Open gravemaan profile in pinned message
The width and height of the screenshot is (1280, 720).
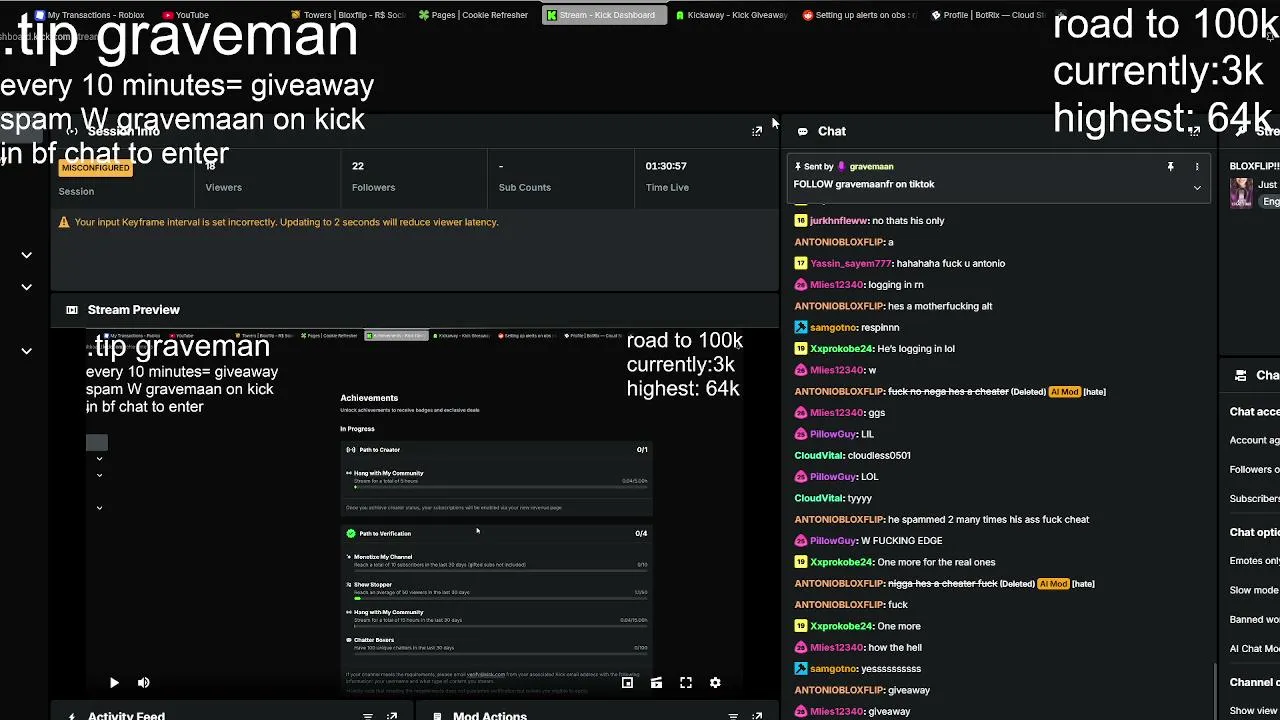[x=871, y=167]
